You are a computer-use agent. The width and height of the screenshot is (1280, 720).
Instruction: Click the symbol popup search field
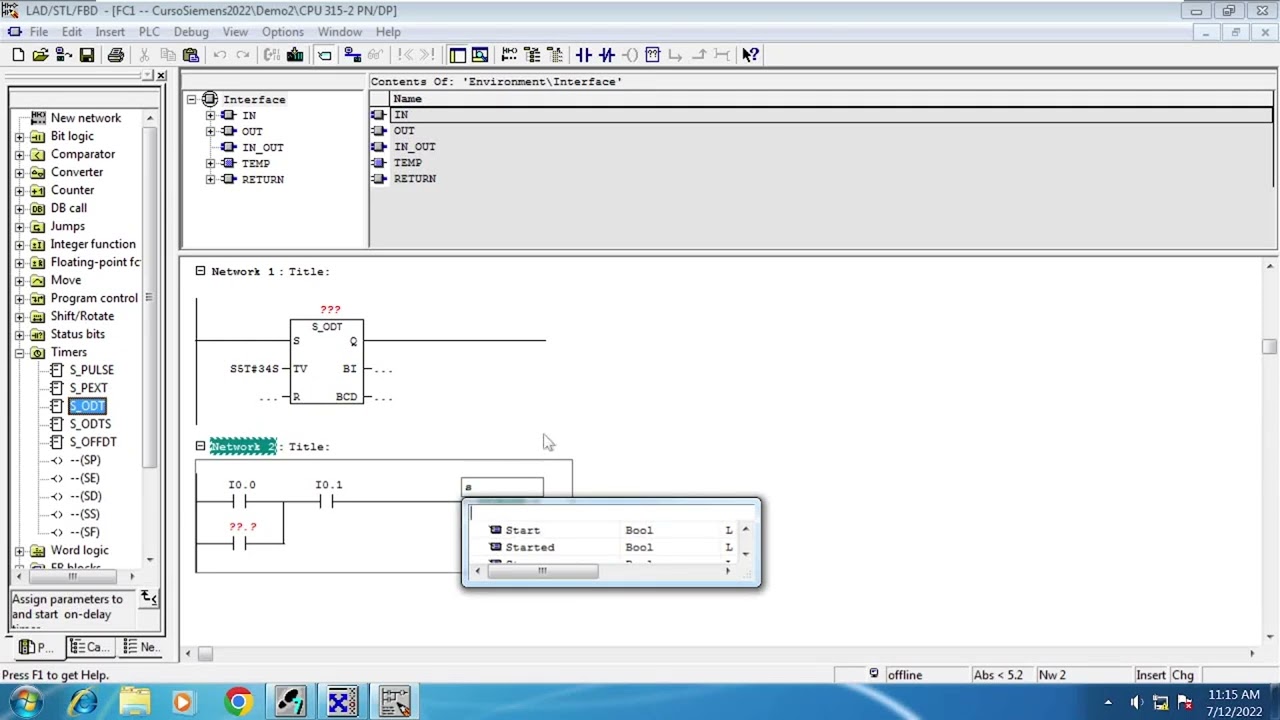coord(611,512)
